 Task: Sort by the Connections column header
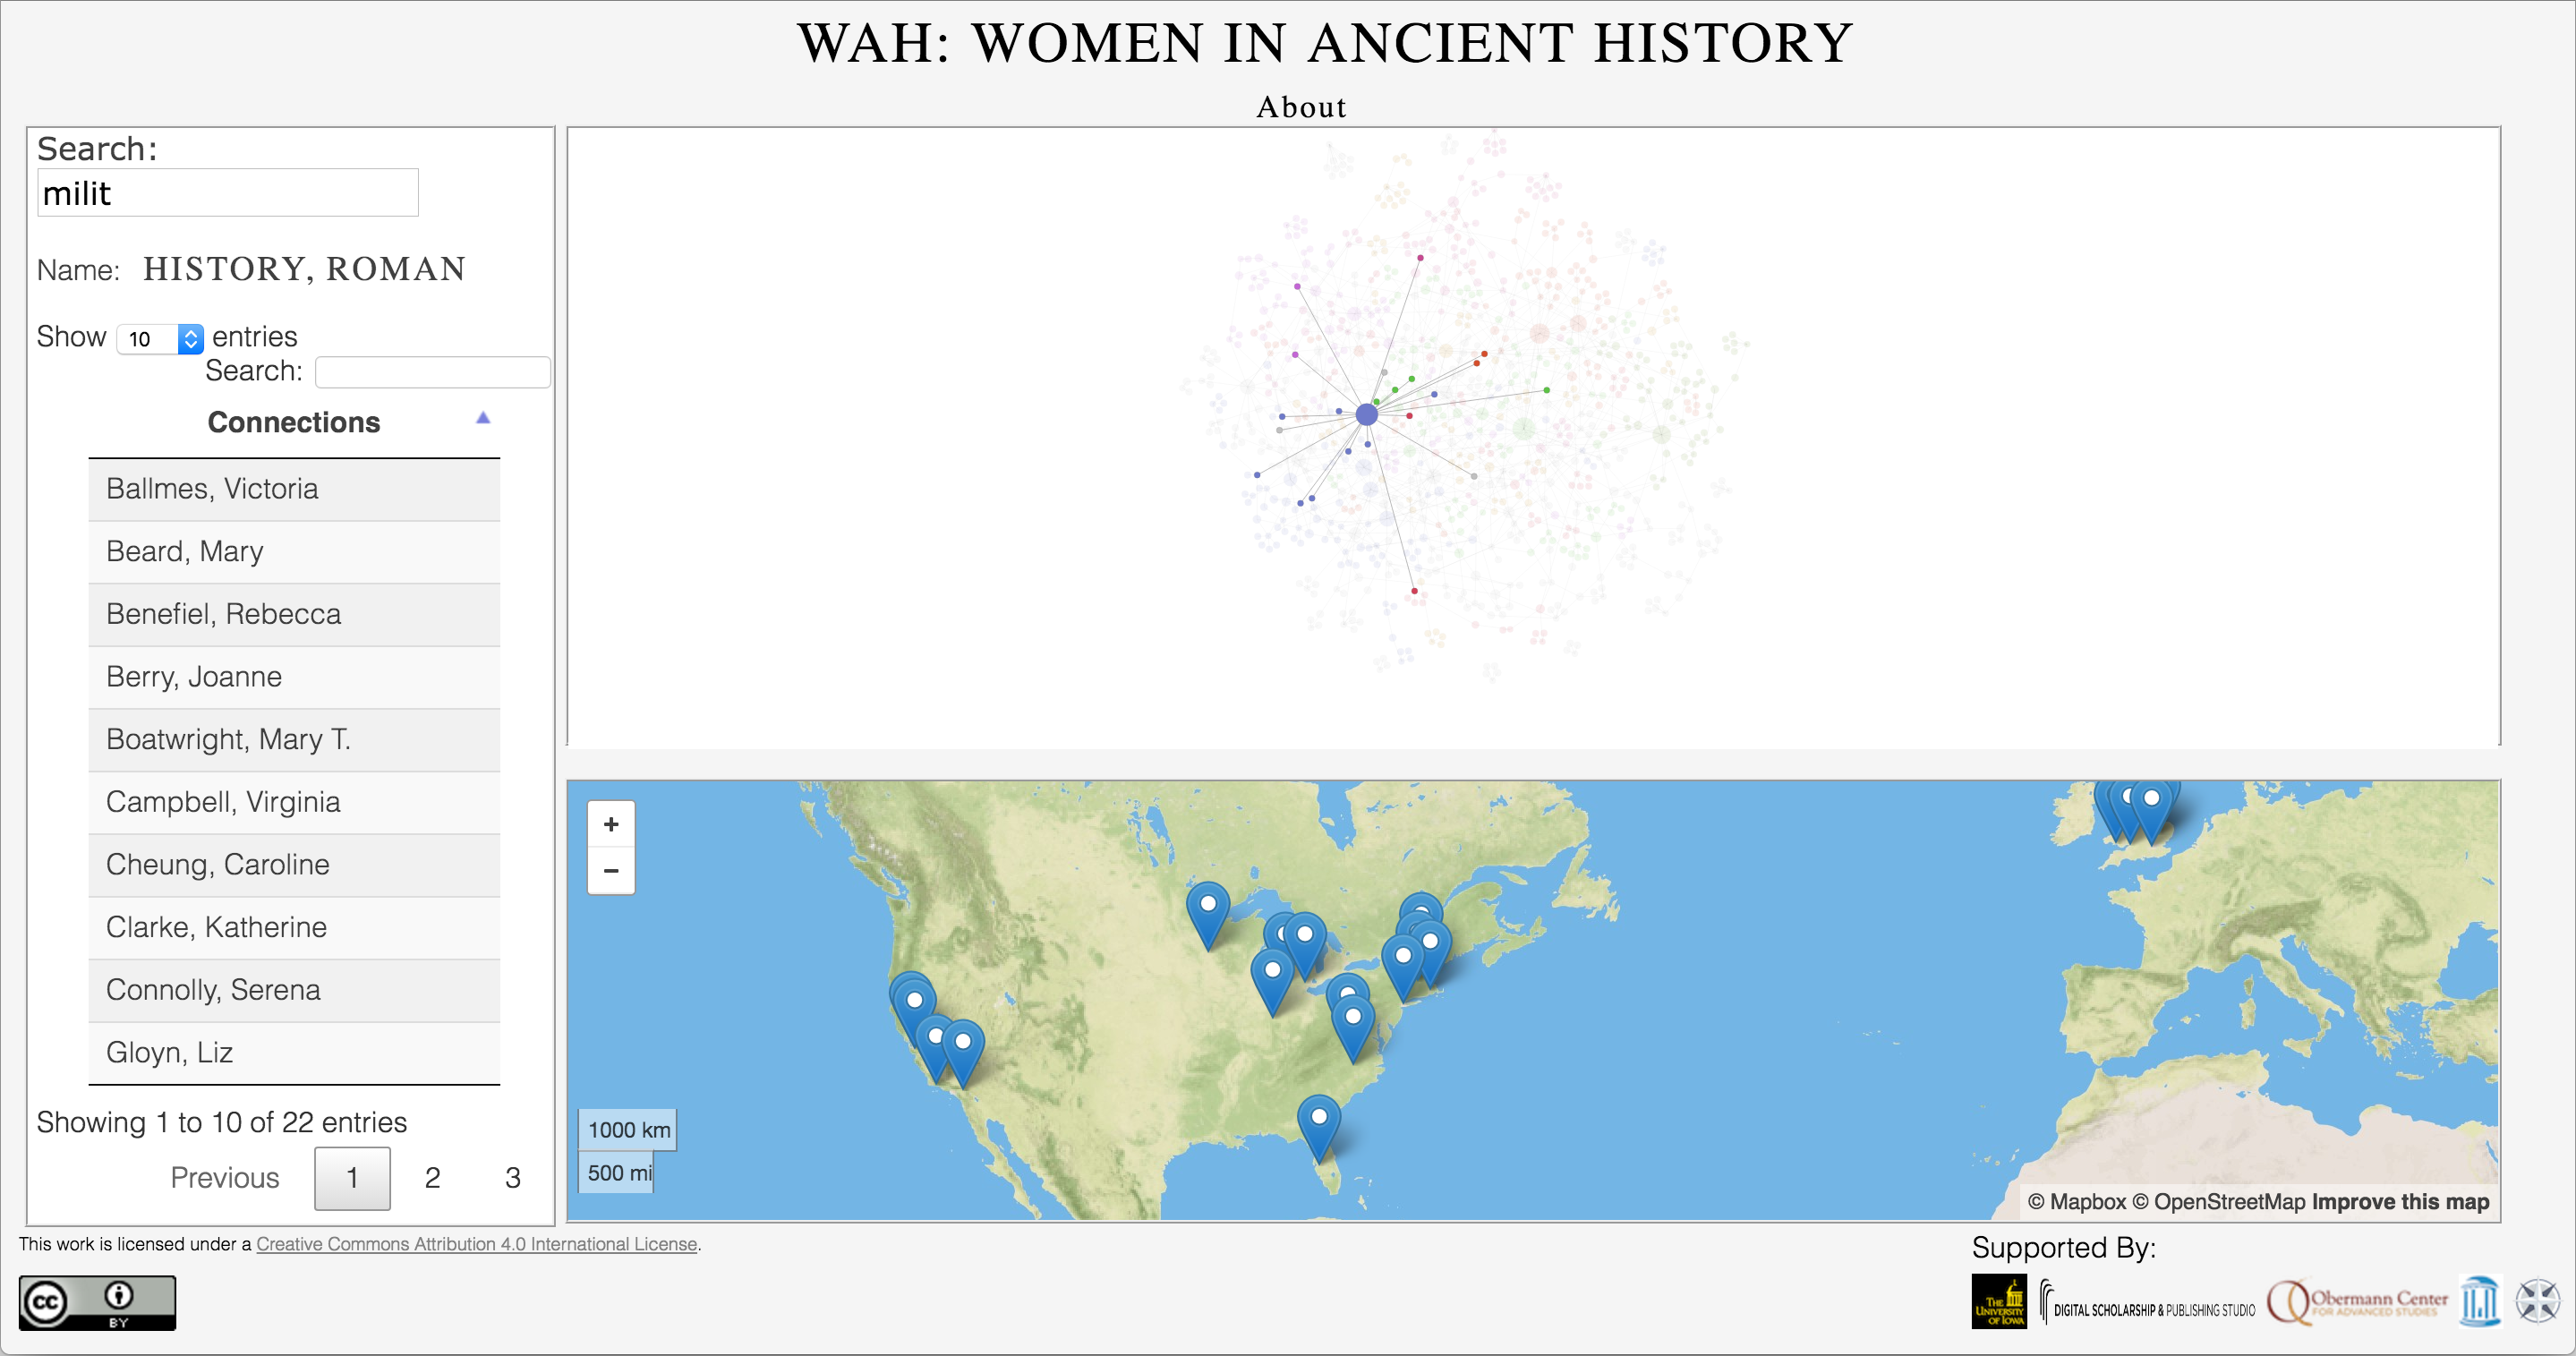pyautogui.click(x=293, y=422)
